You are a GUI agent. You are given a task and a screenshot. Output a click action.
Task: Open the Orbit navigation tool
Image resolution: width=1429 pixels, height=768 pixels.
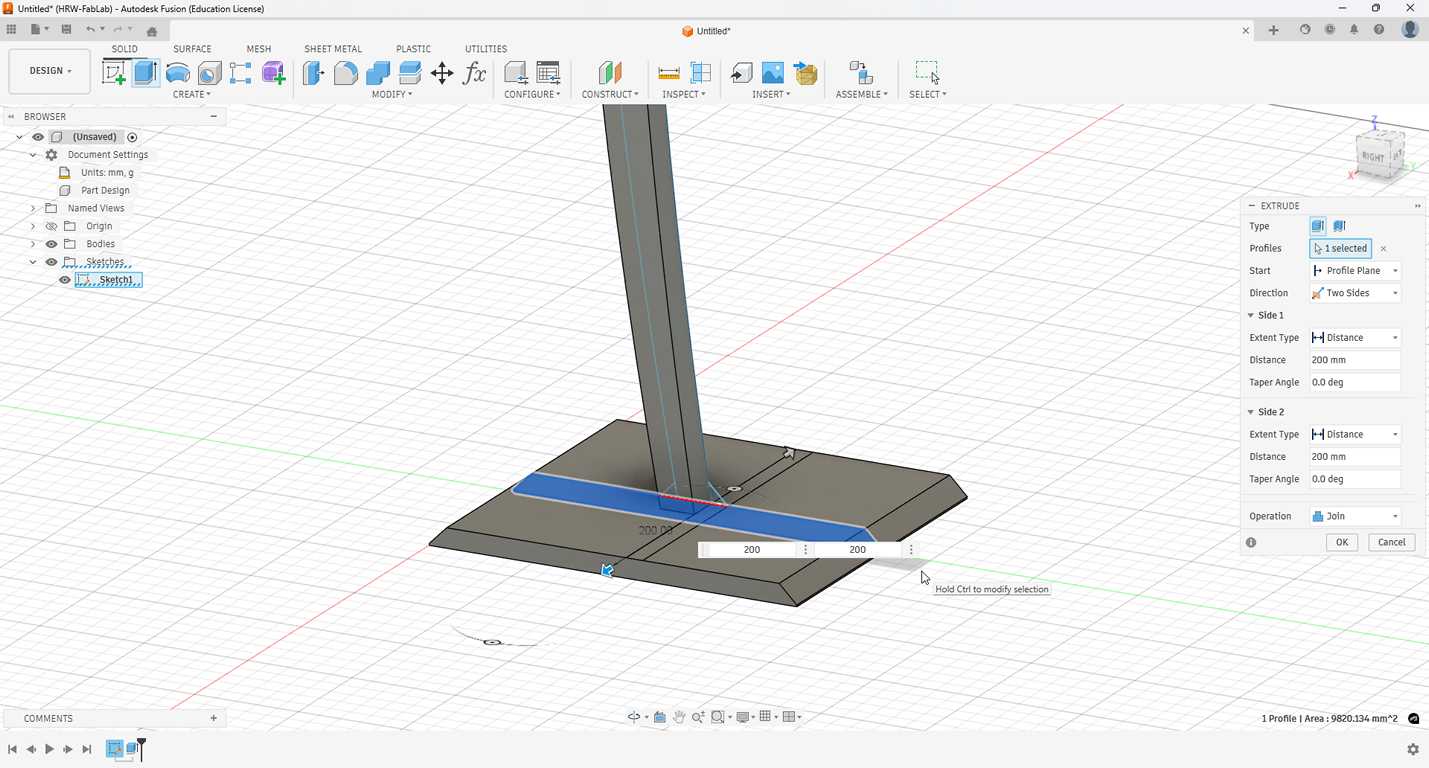click(x=634, y=717)
